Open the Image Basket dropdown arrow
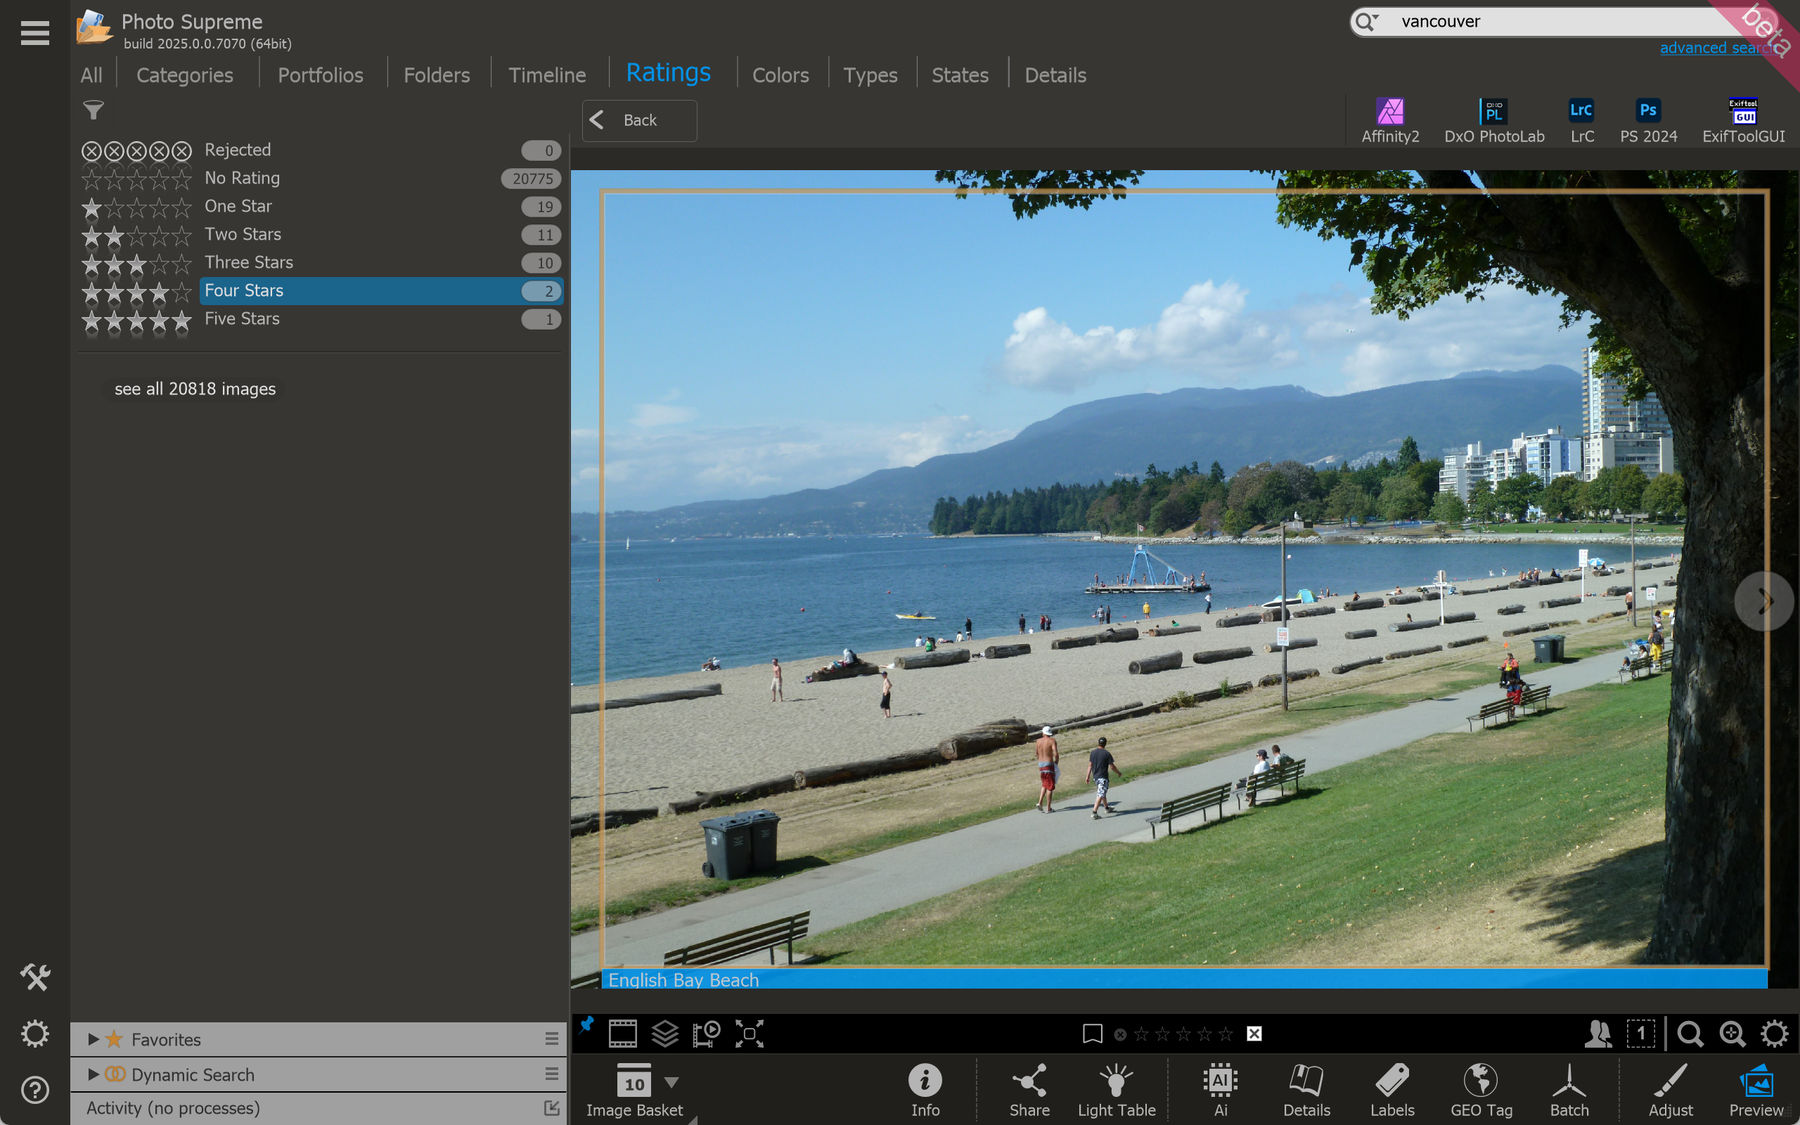This screenshot has width=1800, height=1125. coord(672,1082)
